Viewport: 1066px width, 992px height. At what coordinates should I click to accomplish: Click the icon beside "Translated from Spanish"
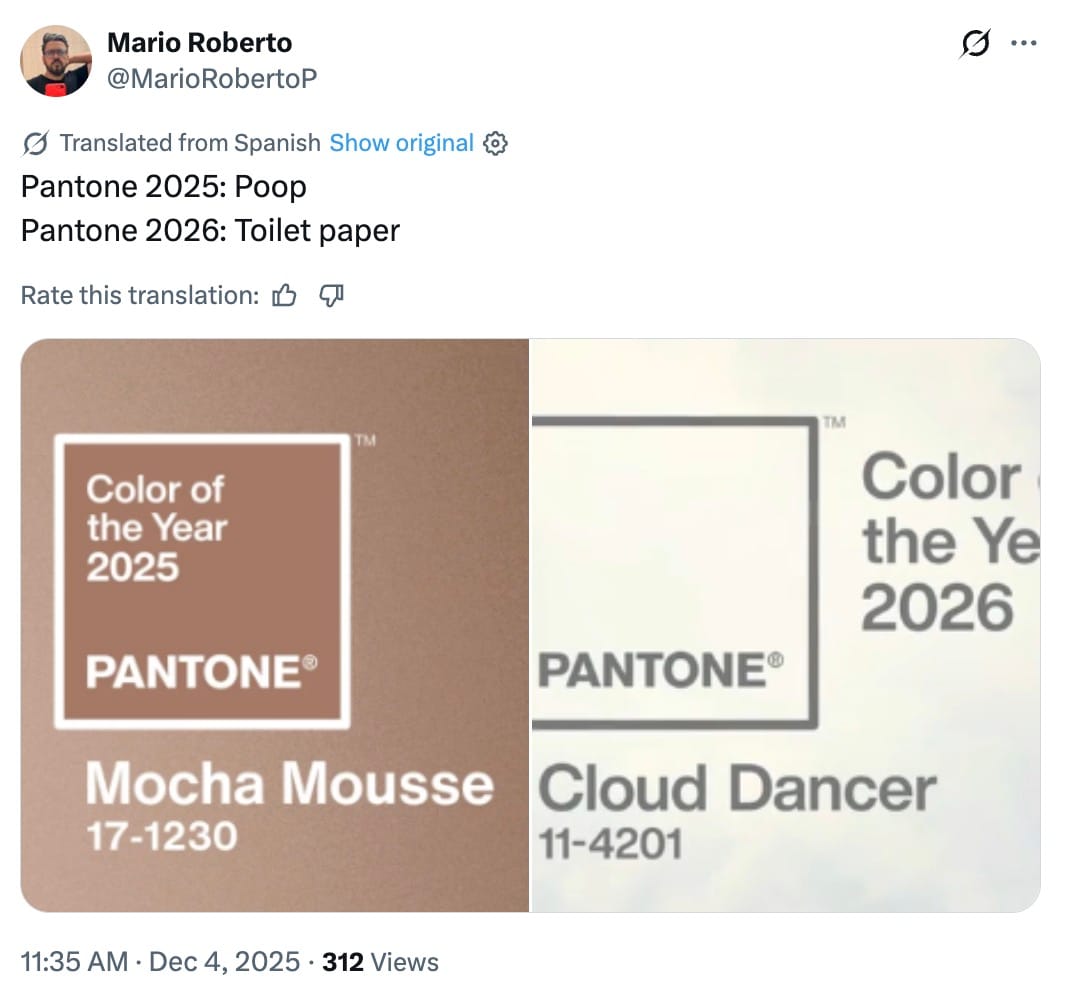pyautogui.click(x=36, y=144)
